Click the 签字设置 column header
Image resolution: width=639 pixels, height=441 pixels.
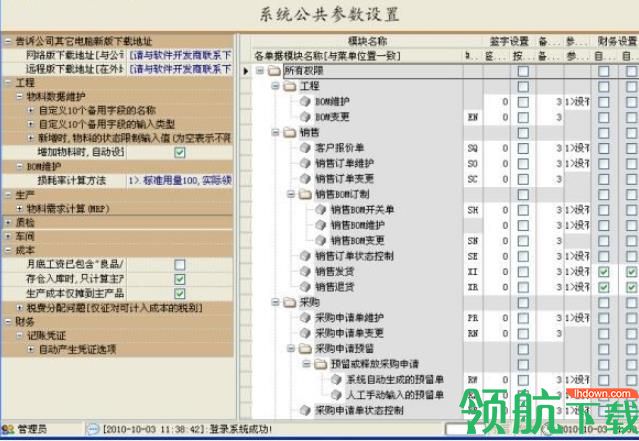point(509,41)
